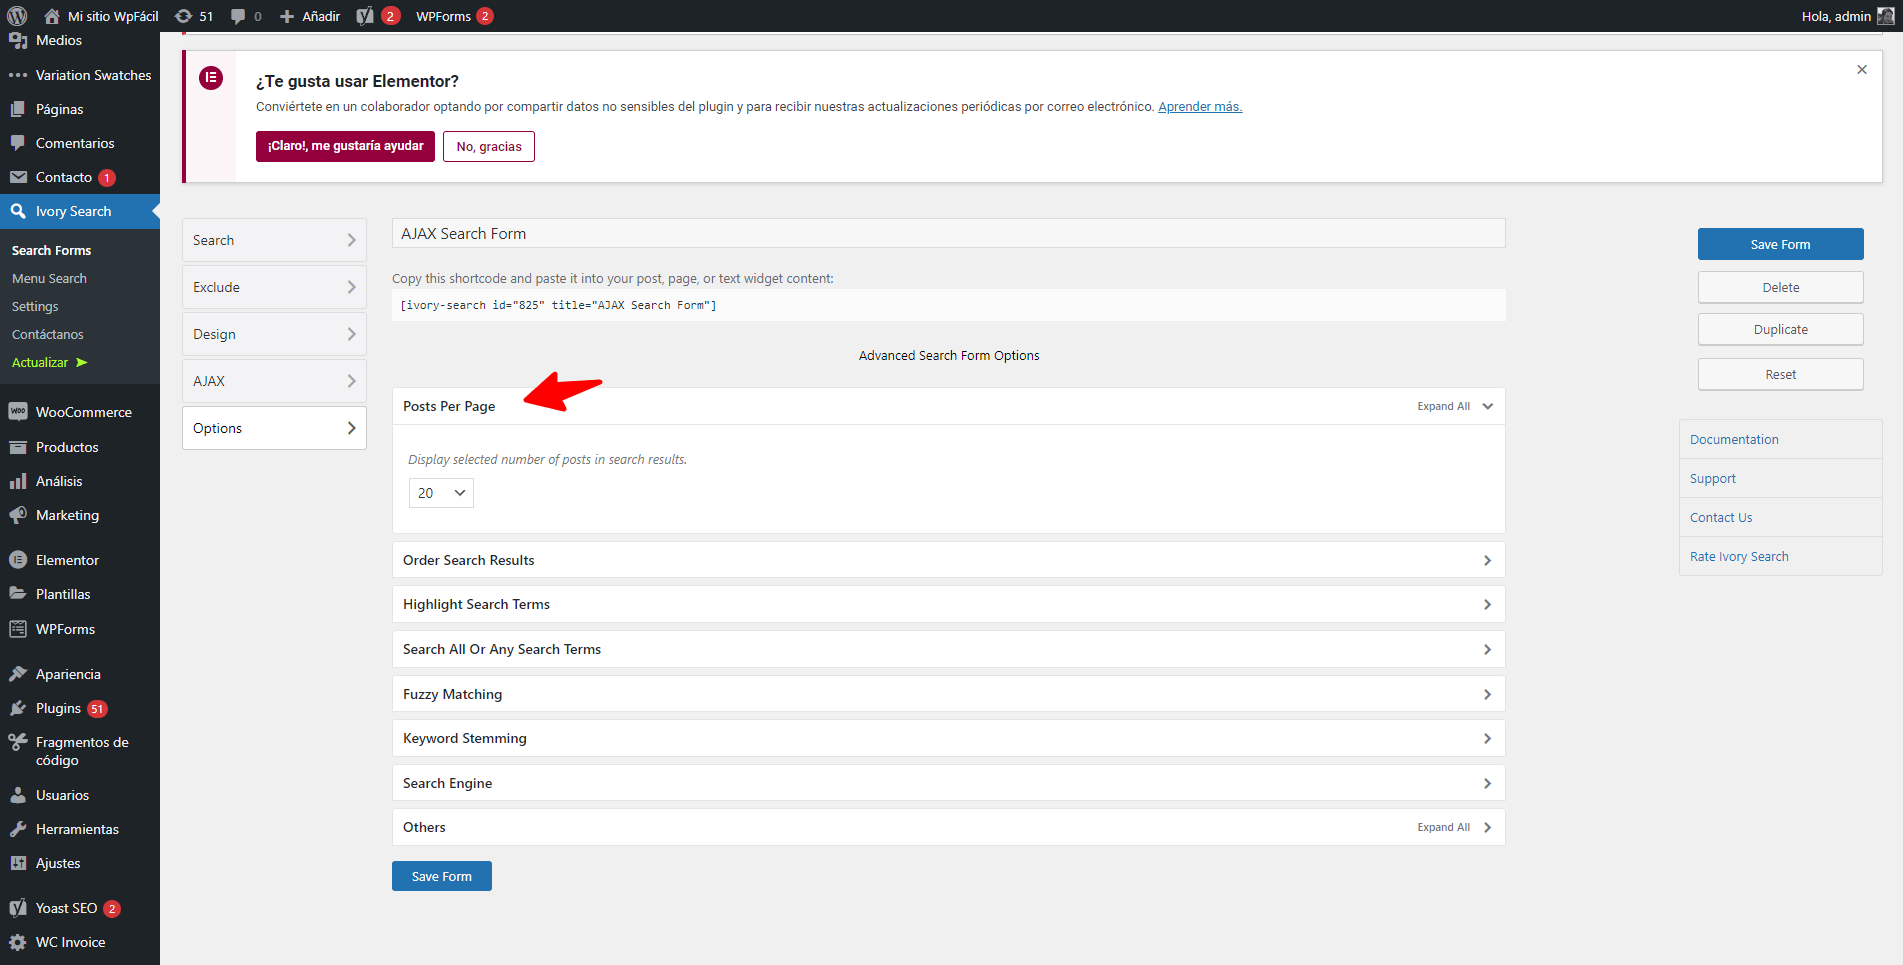Click the Comentarios bubble icon in sidebar
This screenshot has width=1903, height=965.
(18, 143)
